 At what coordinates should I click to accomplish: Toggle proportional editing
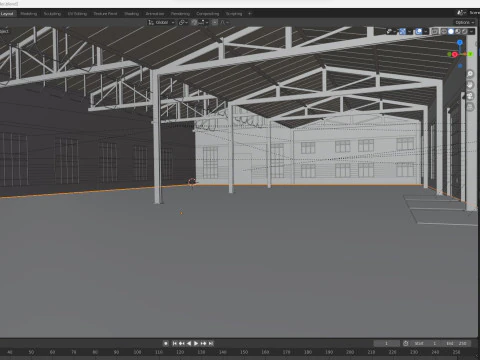[x=215, y=22]
